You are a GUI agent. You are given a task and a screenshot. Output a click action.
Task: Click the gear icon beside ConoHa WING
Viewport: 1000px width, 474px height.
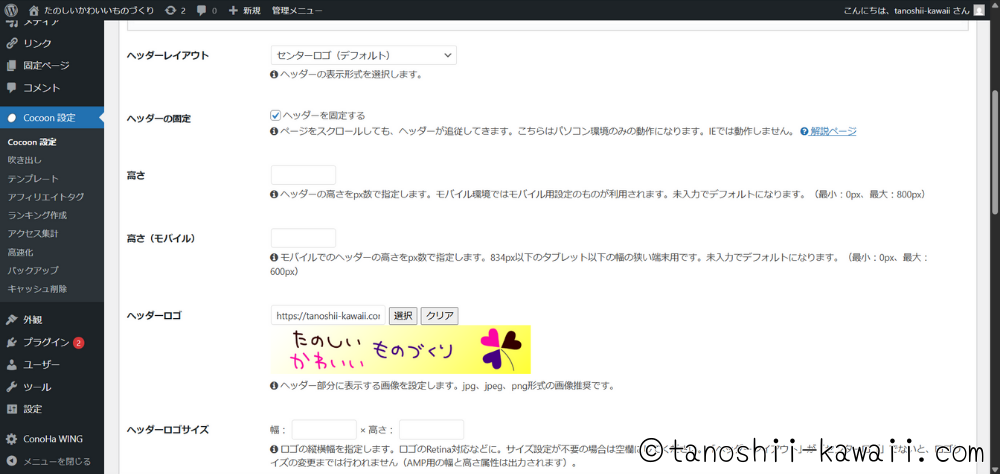(11, 440)
